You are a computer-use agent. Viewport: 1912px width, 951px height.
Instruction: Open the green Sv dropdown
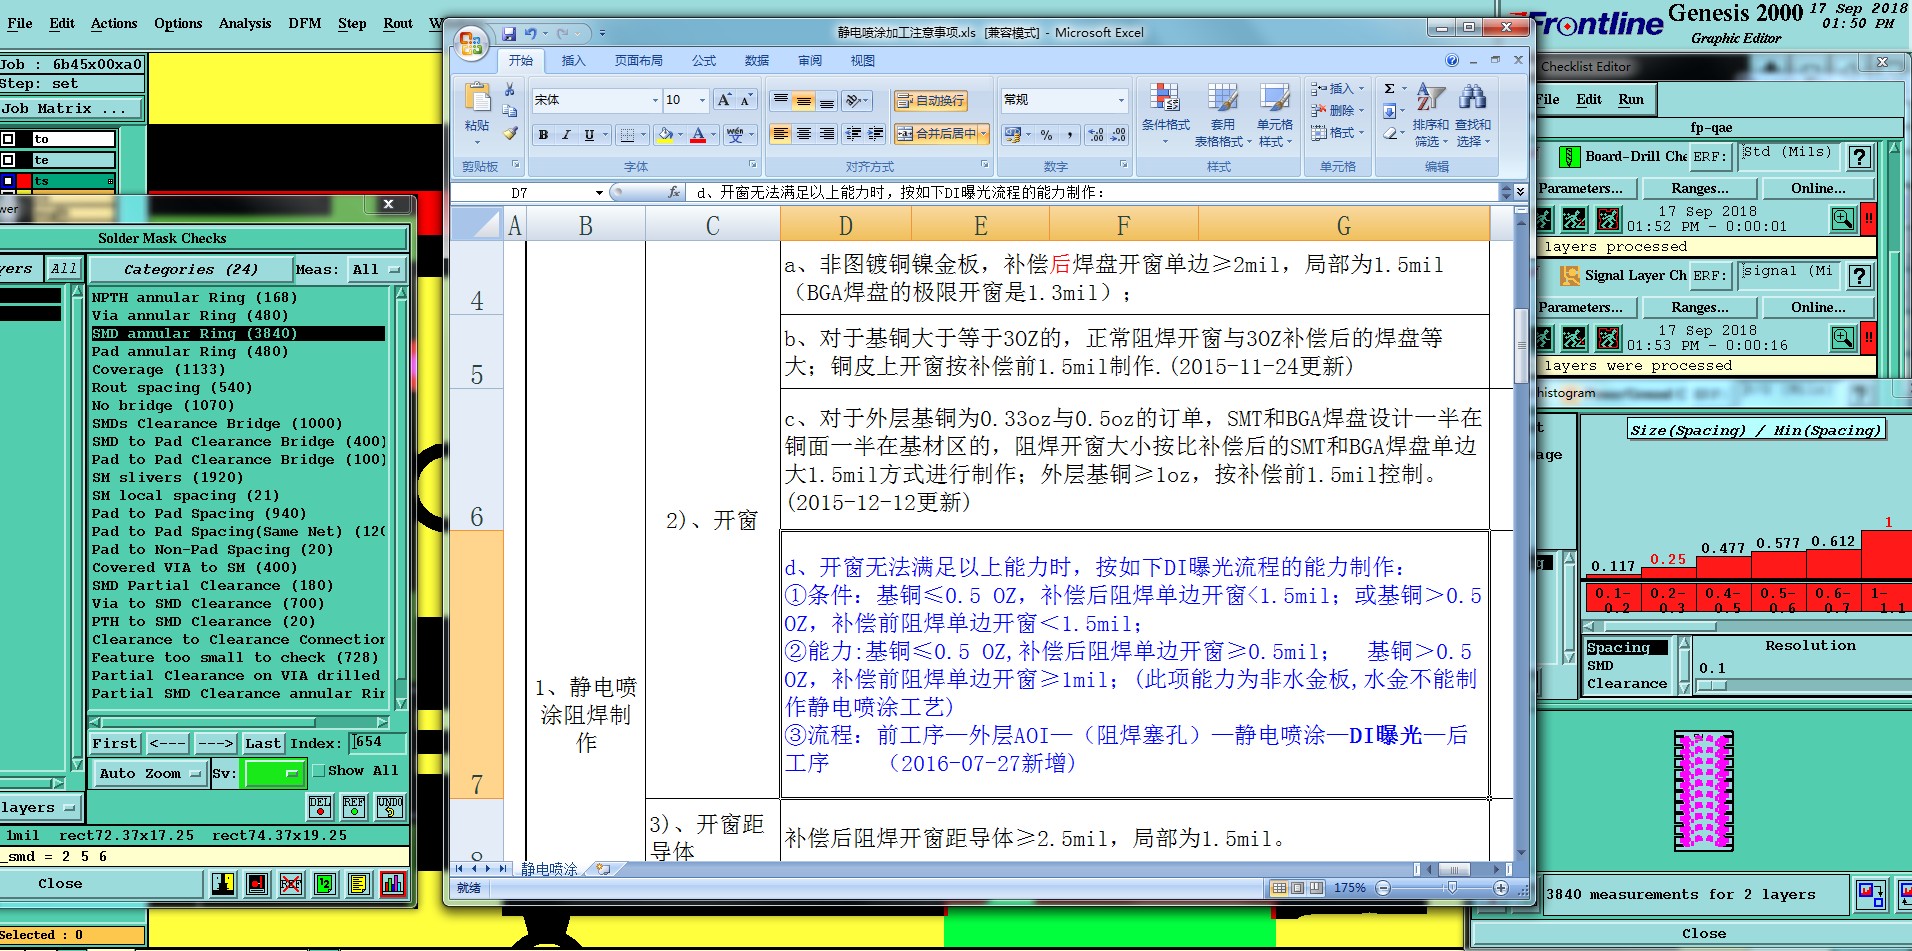(x=275, y=773)
